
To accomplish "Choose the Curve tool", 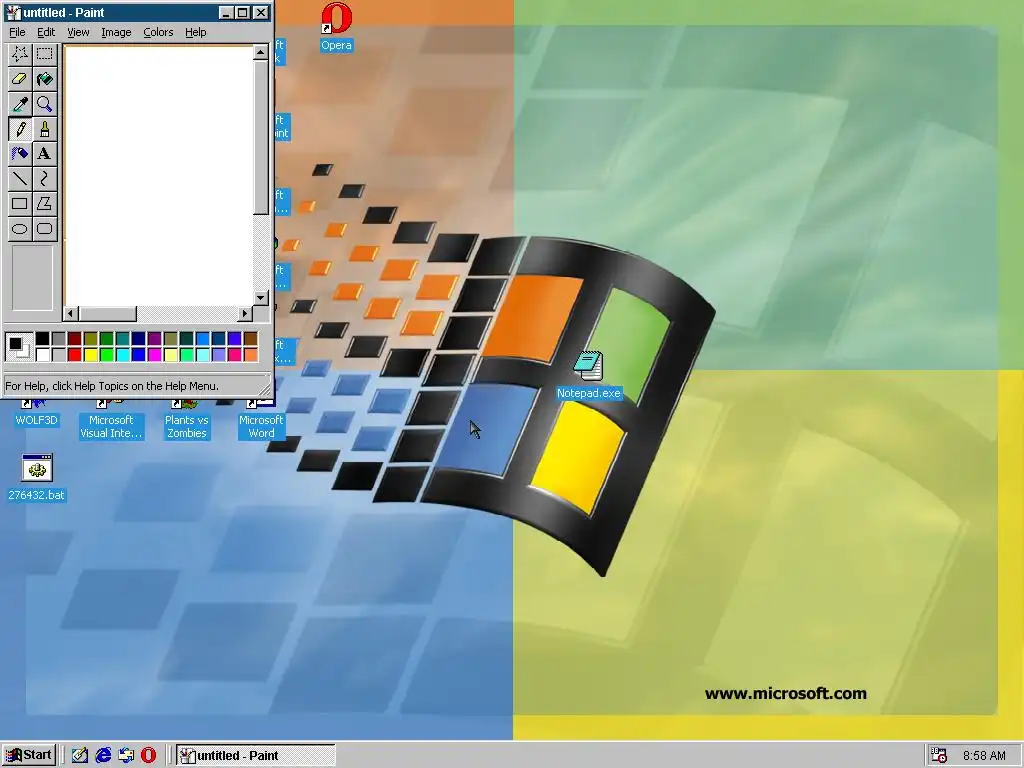I will 44,178.
